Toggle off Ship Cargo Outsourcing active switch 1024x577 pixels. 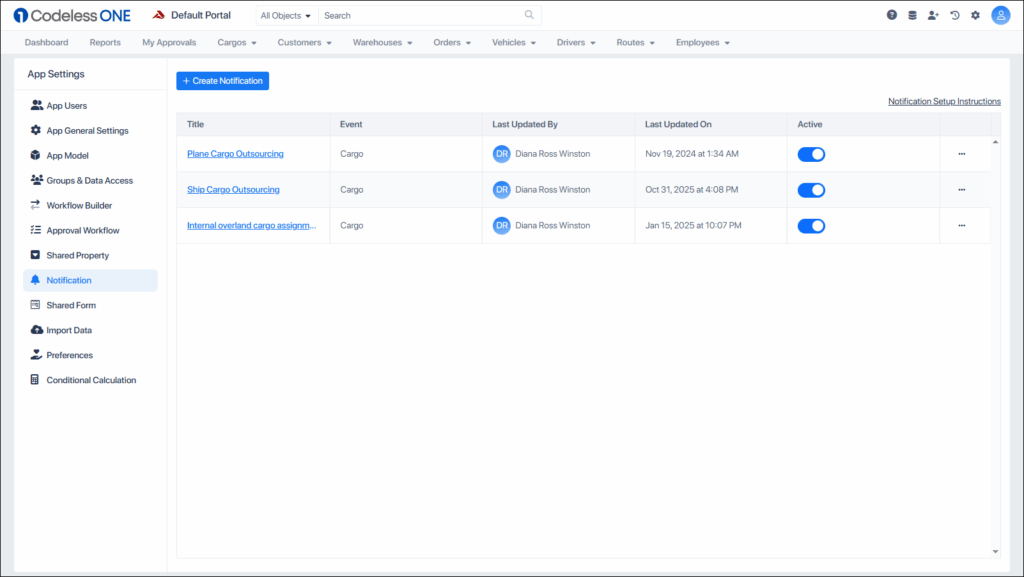[811, 189]
